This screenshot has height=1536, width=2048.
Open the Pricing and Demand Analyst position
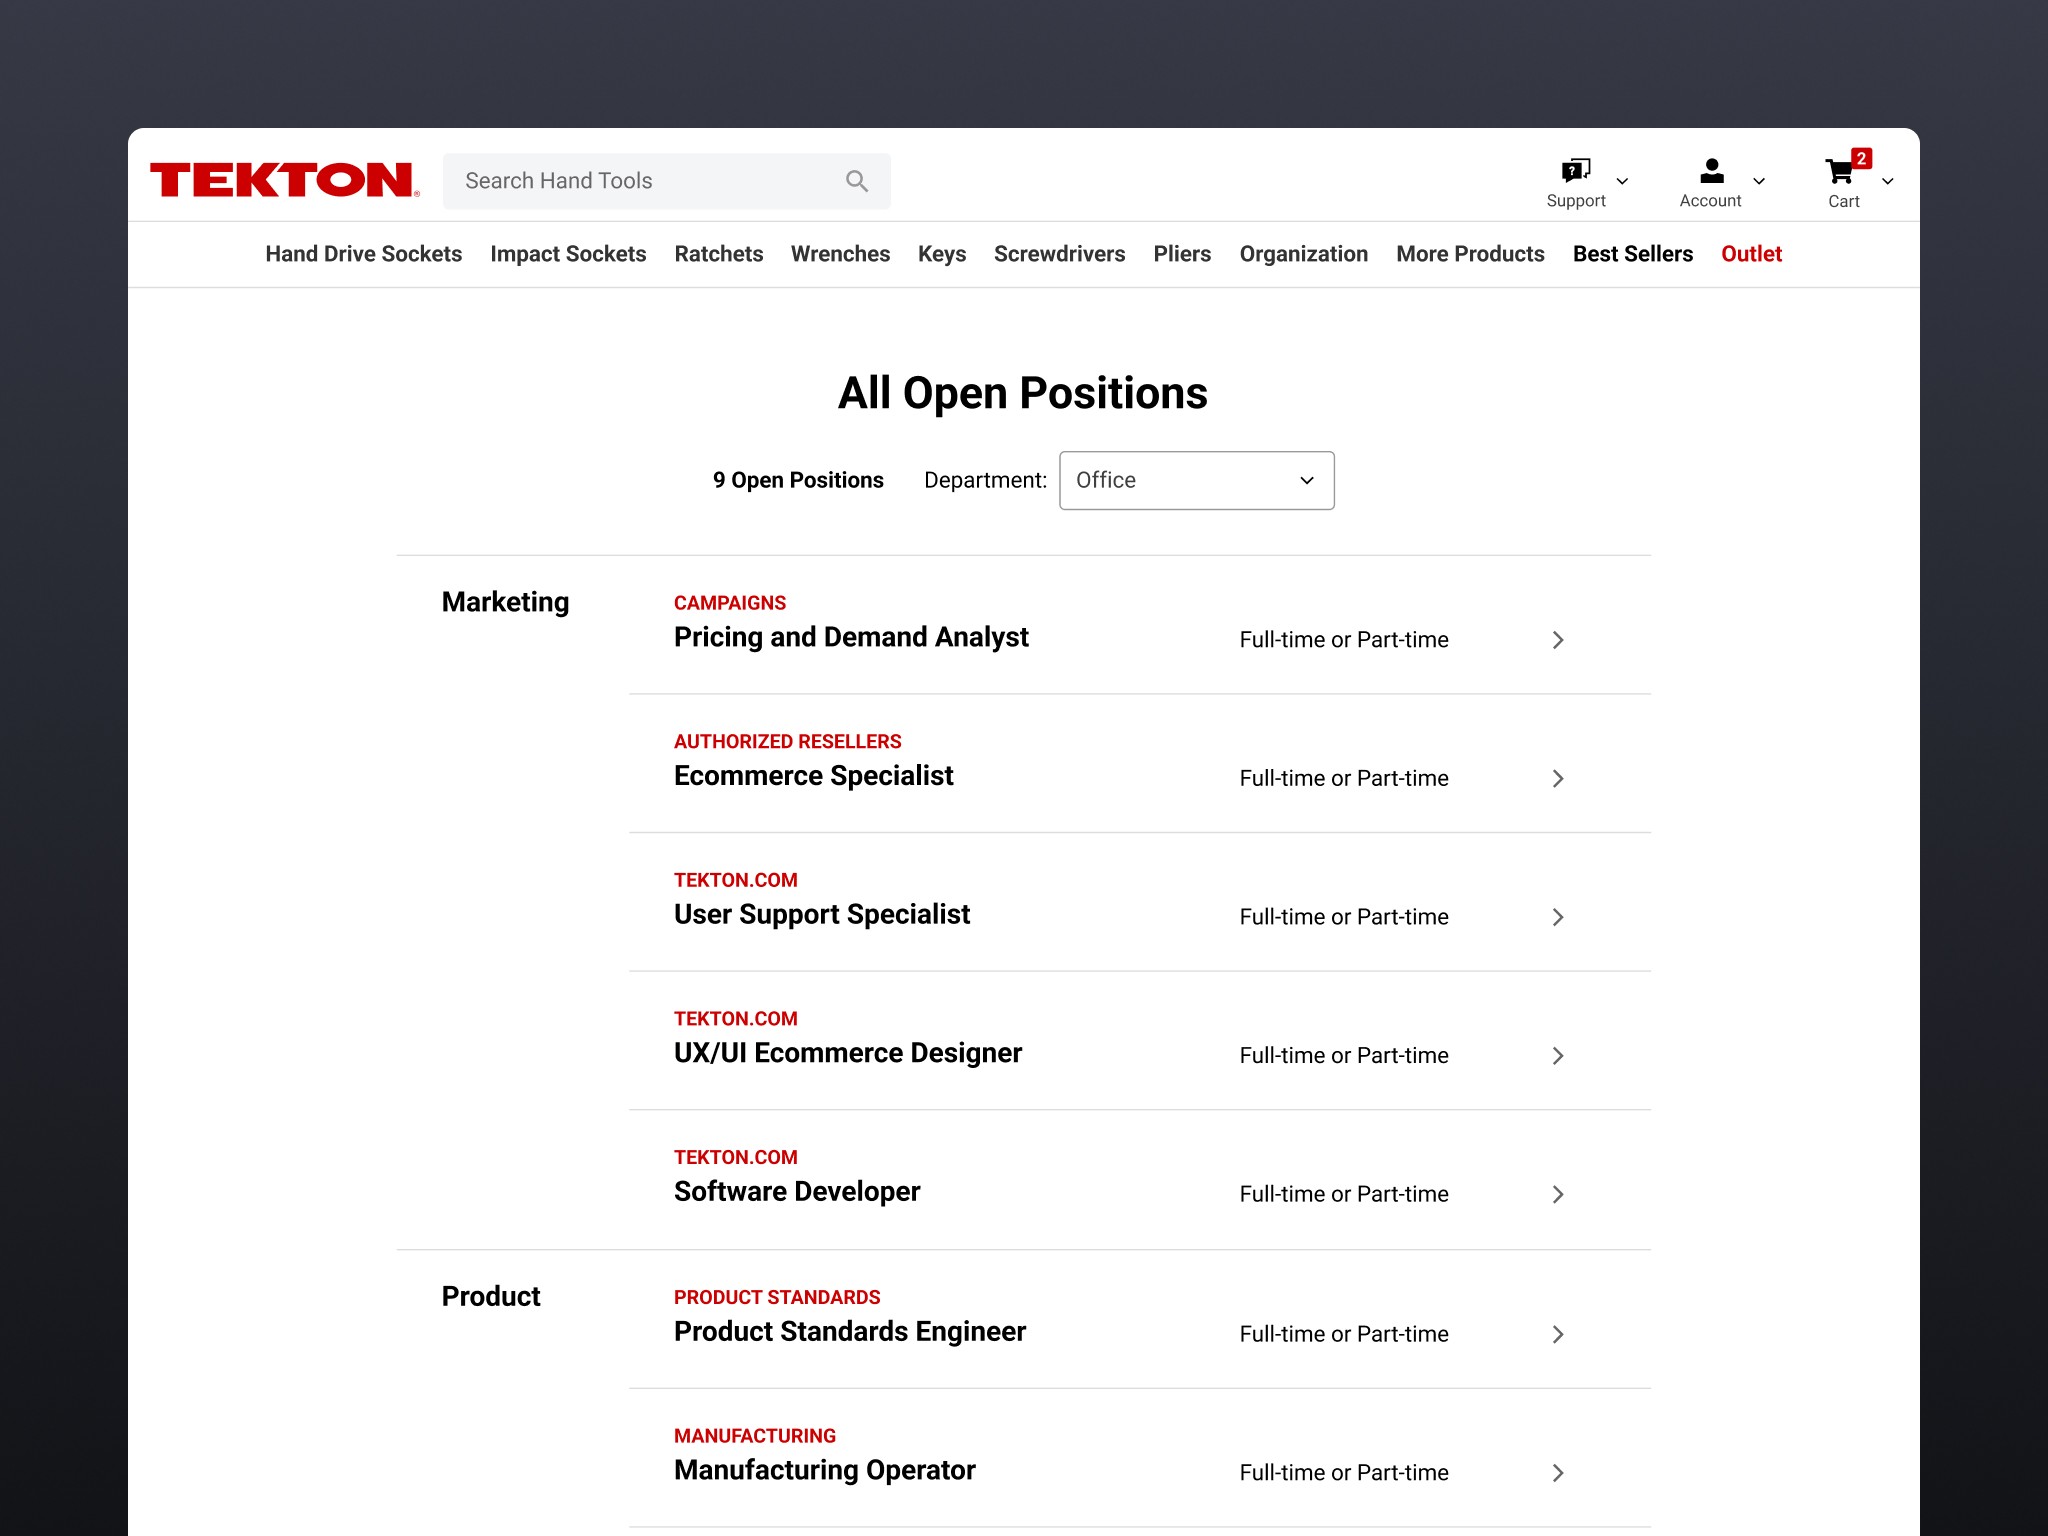pyautogui.click(x=851, y=637)
